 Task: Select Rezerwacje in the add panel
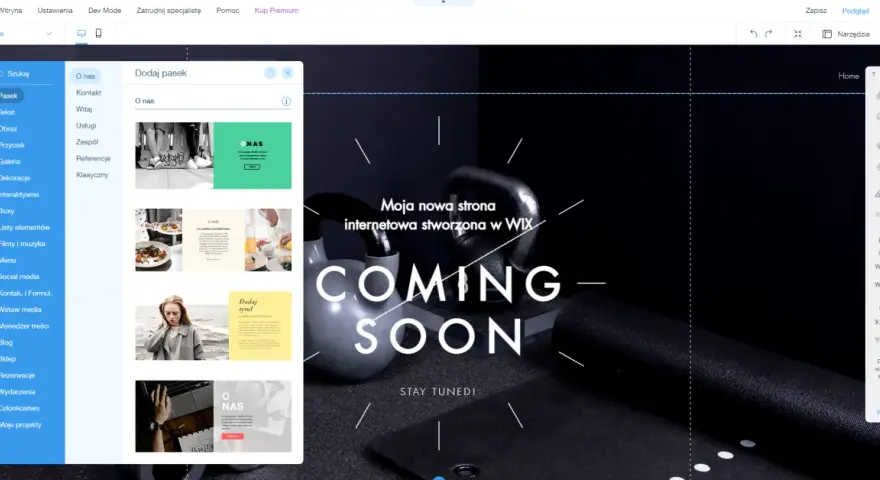tap(18, 375)
